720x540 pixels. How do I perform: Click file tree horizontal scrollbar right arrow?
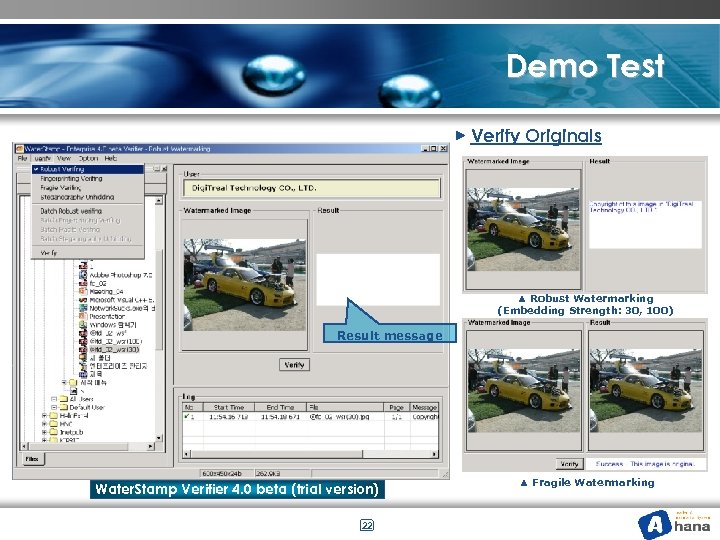151,446
